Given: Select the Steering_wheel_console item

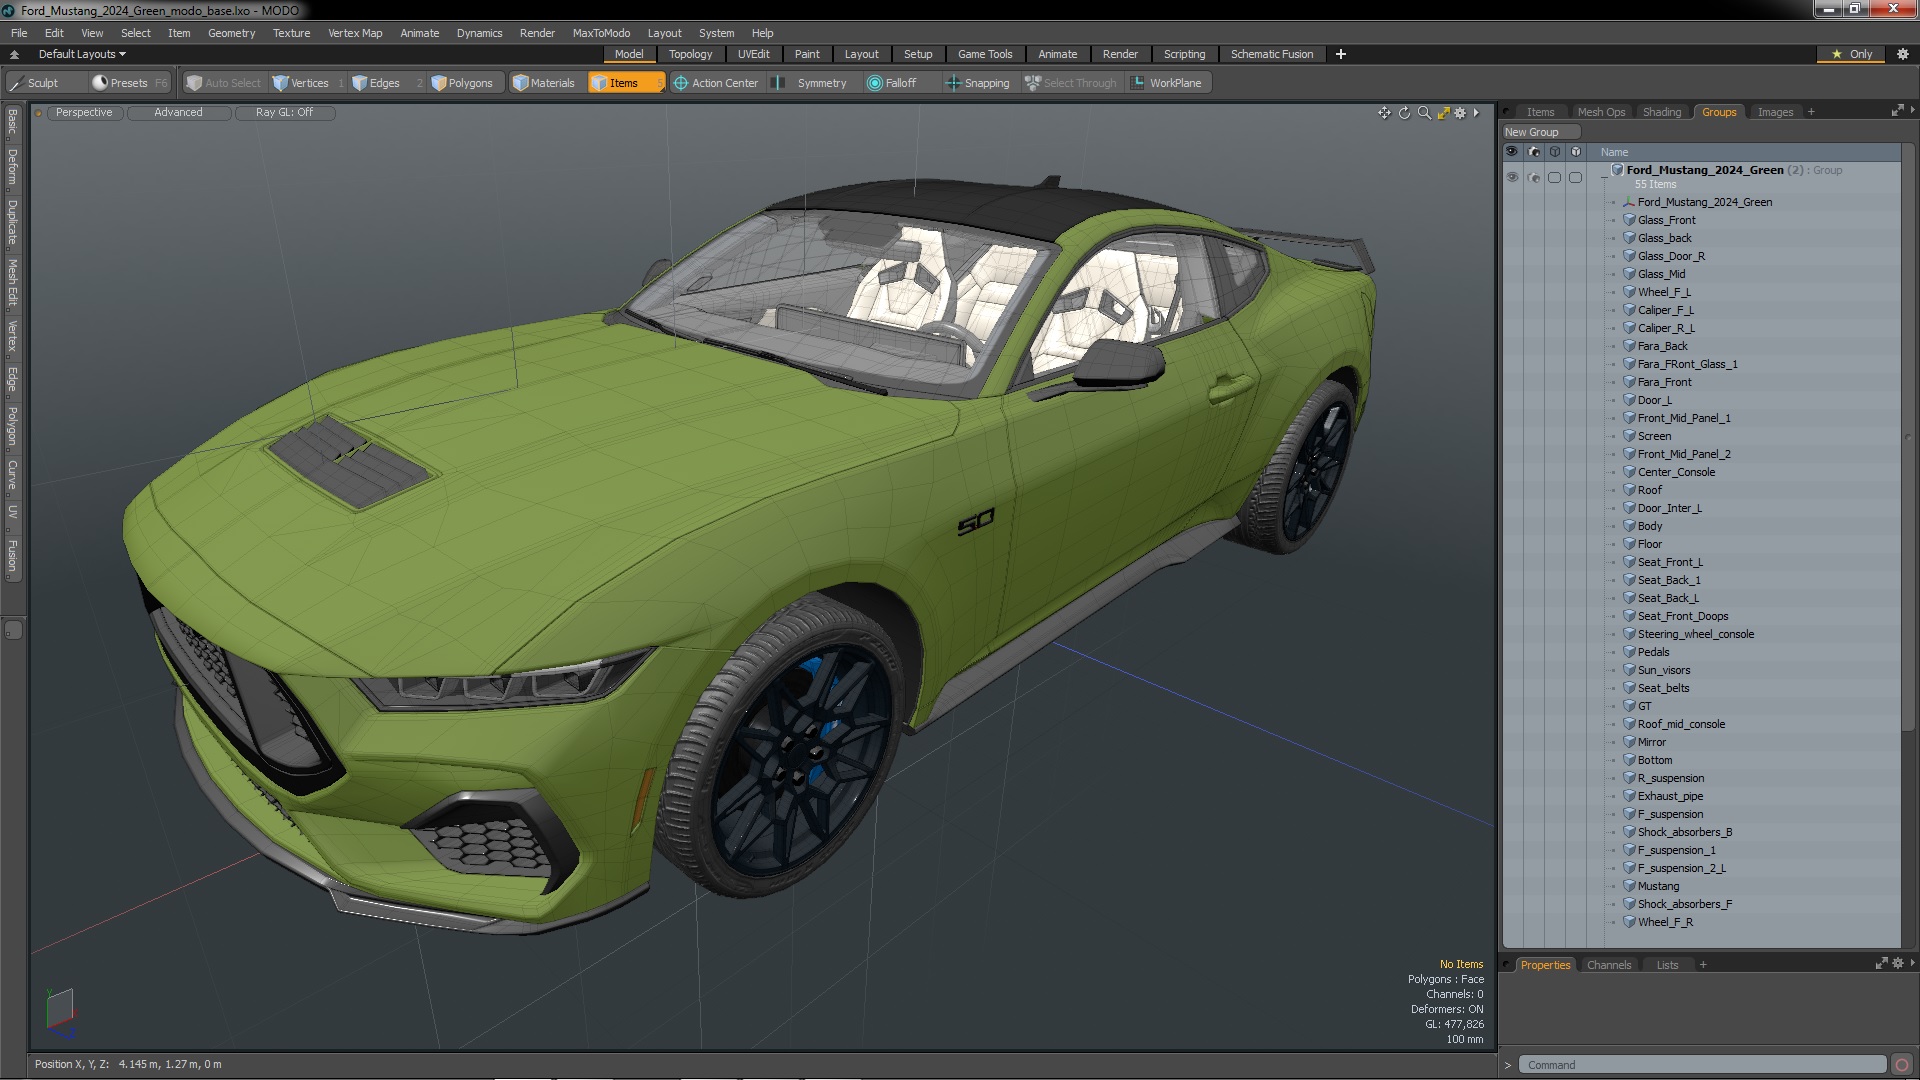Looking at the screenshot, I should tap(1695, 634).
